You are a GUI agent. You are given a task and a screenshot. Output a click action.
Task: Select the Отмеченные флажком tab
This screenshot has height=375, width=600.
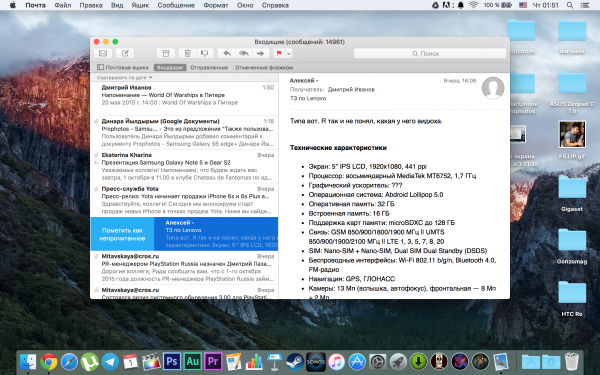[264, 67]
